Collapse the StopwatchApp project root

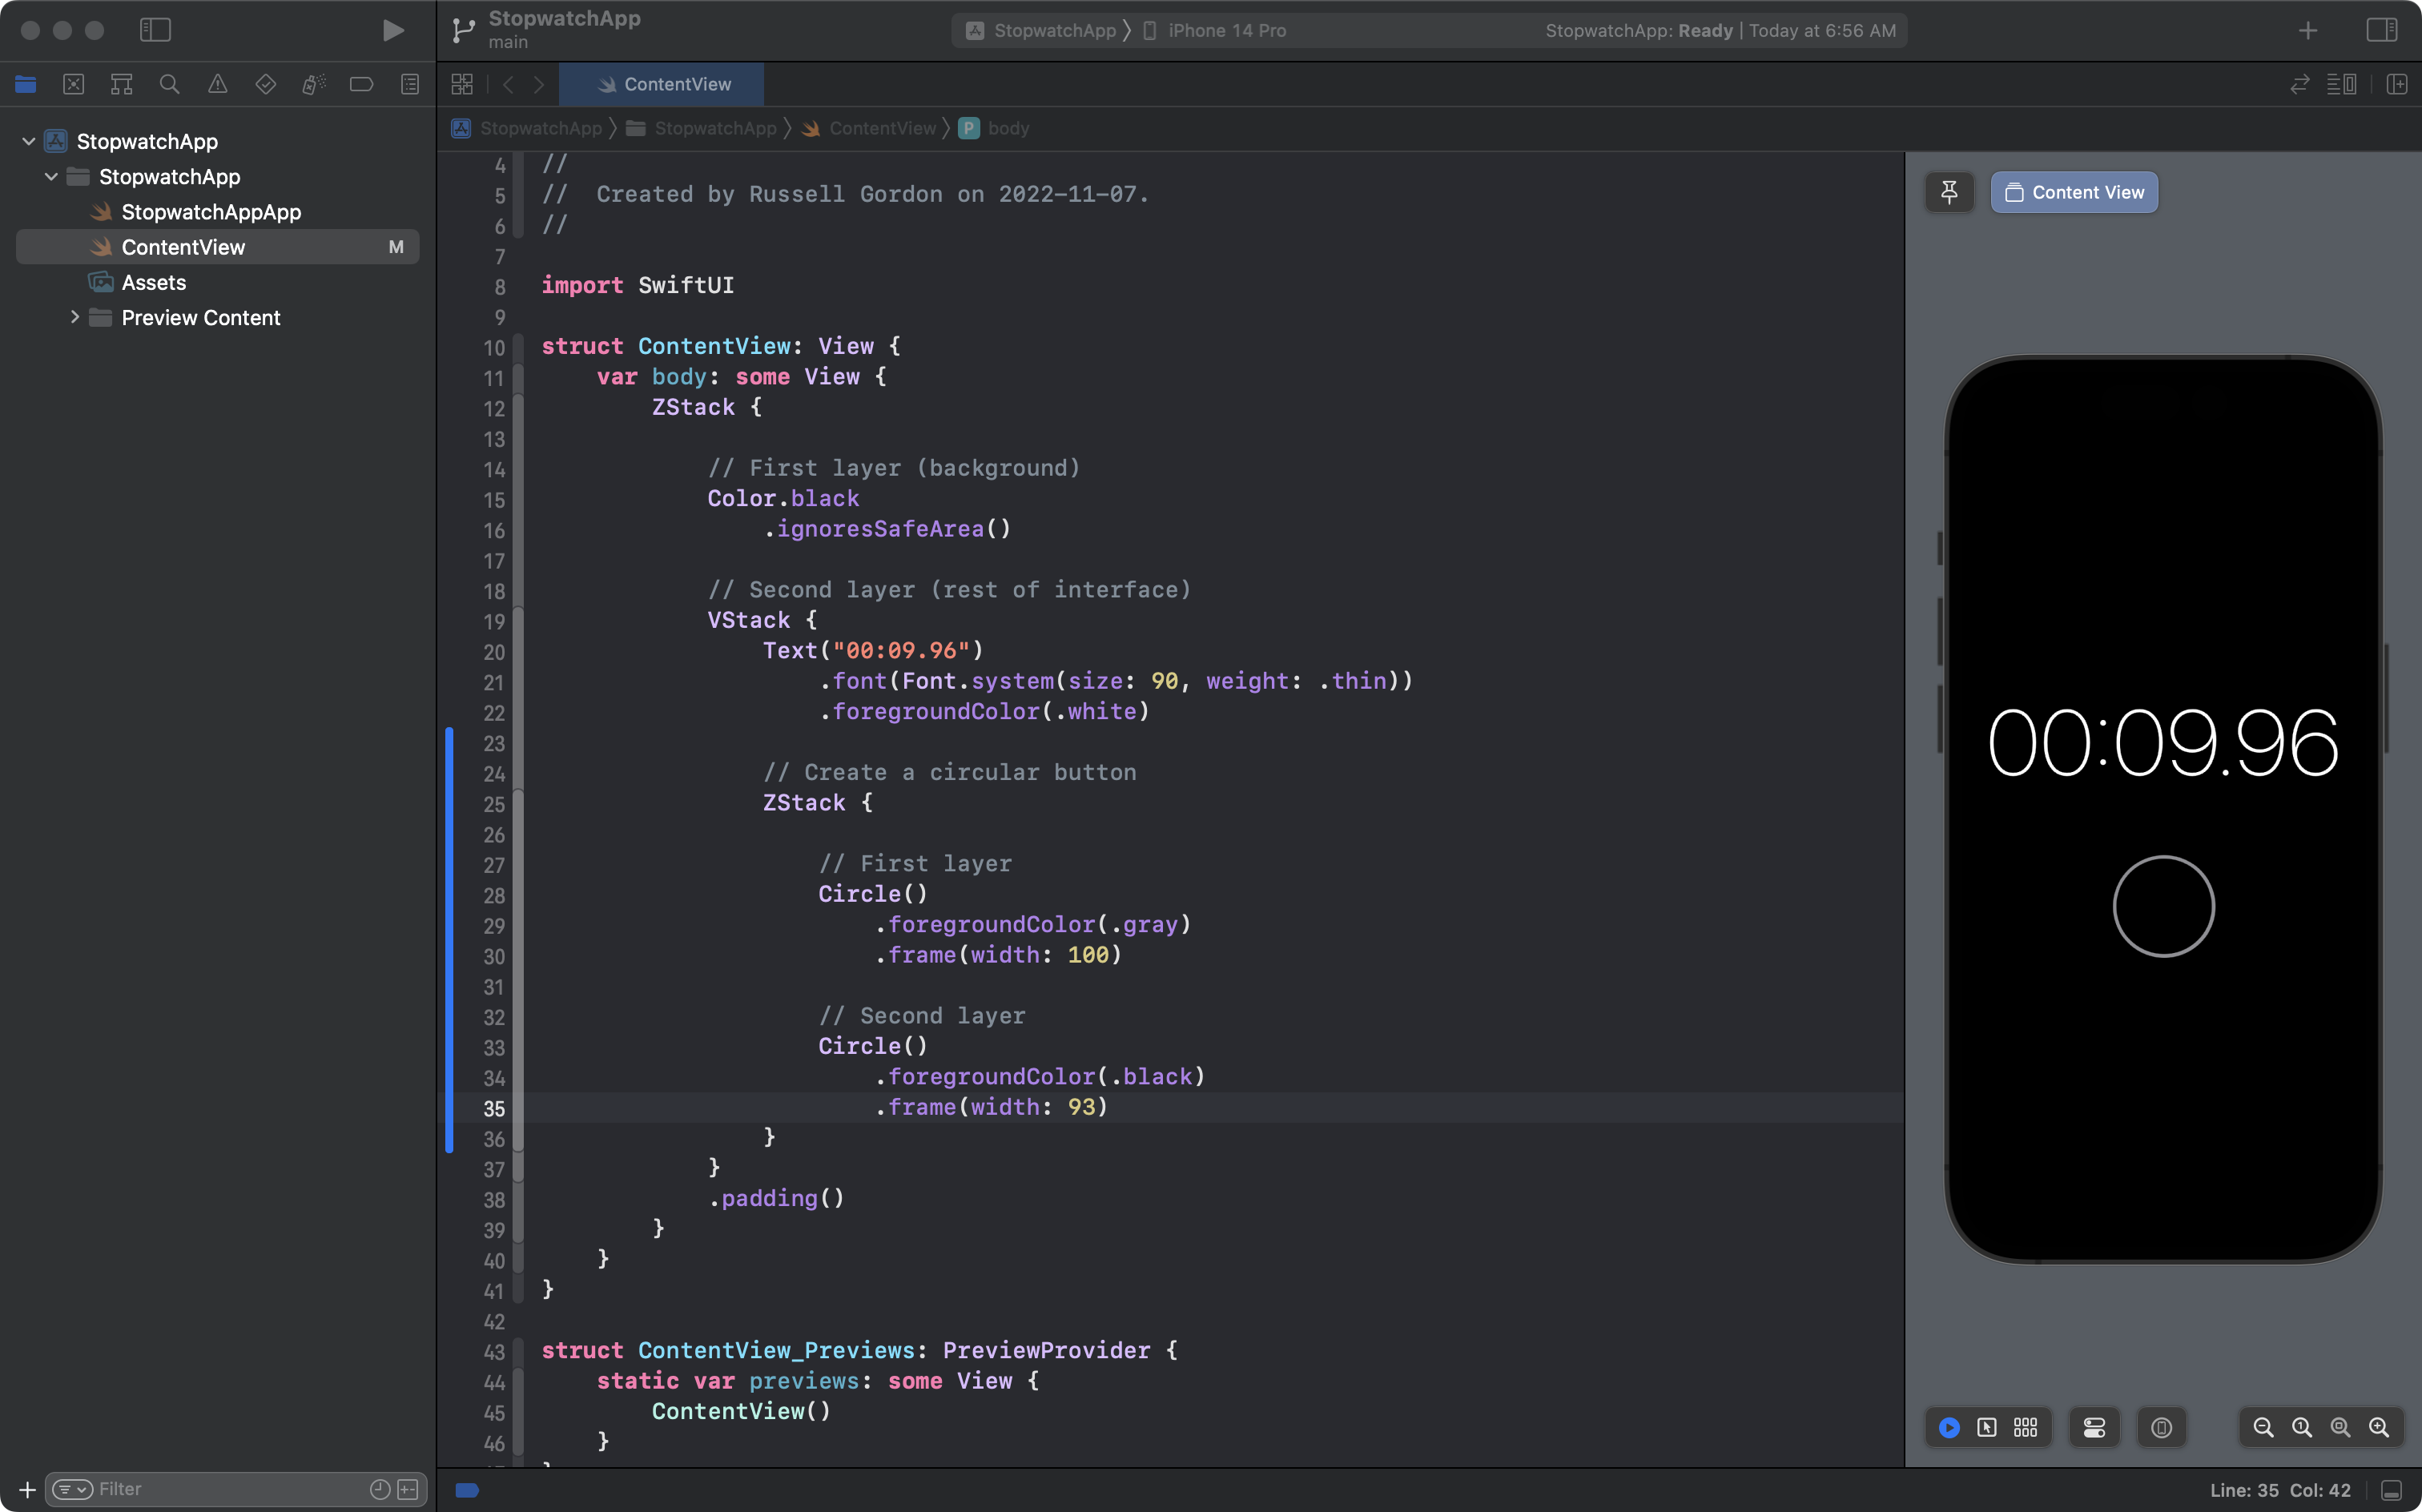pyautogui.click(x=29, y=141)
